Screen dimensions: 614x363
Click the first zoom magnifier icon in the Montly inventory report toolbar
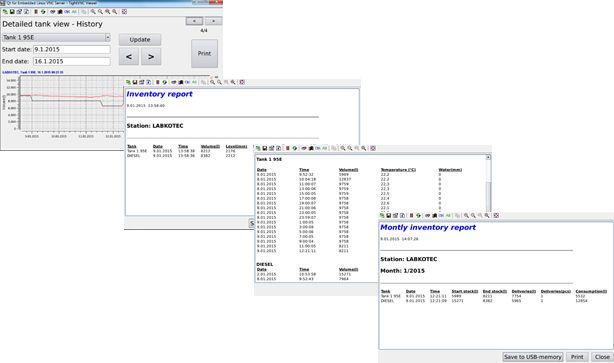pyautogui.click(x=466, y=215)
